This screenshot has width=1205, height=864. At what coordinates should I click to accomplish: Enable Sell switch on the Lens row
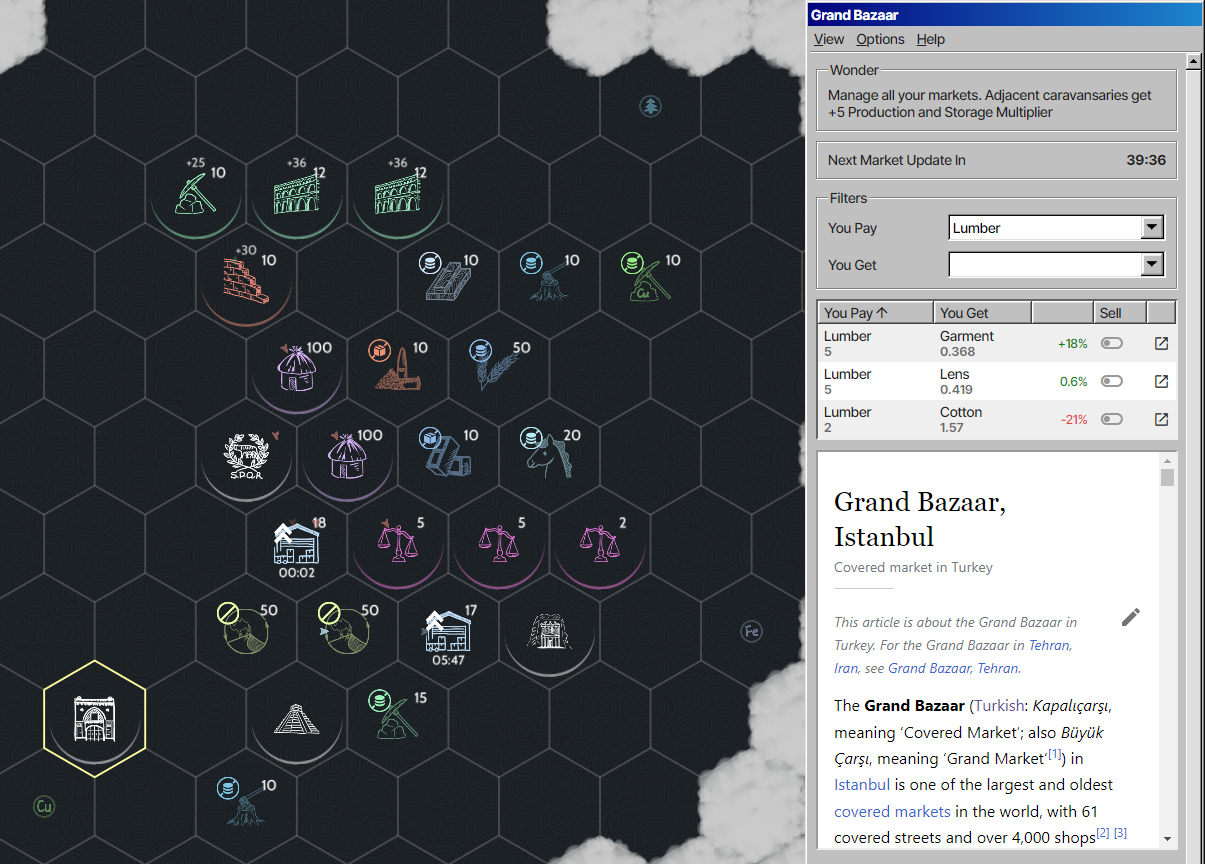(1111, 381)
